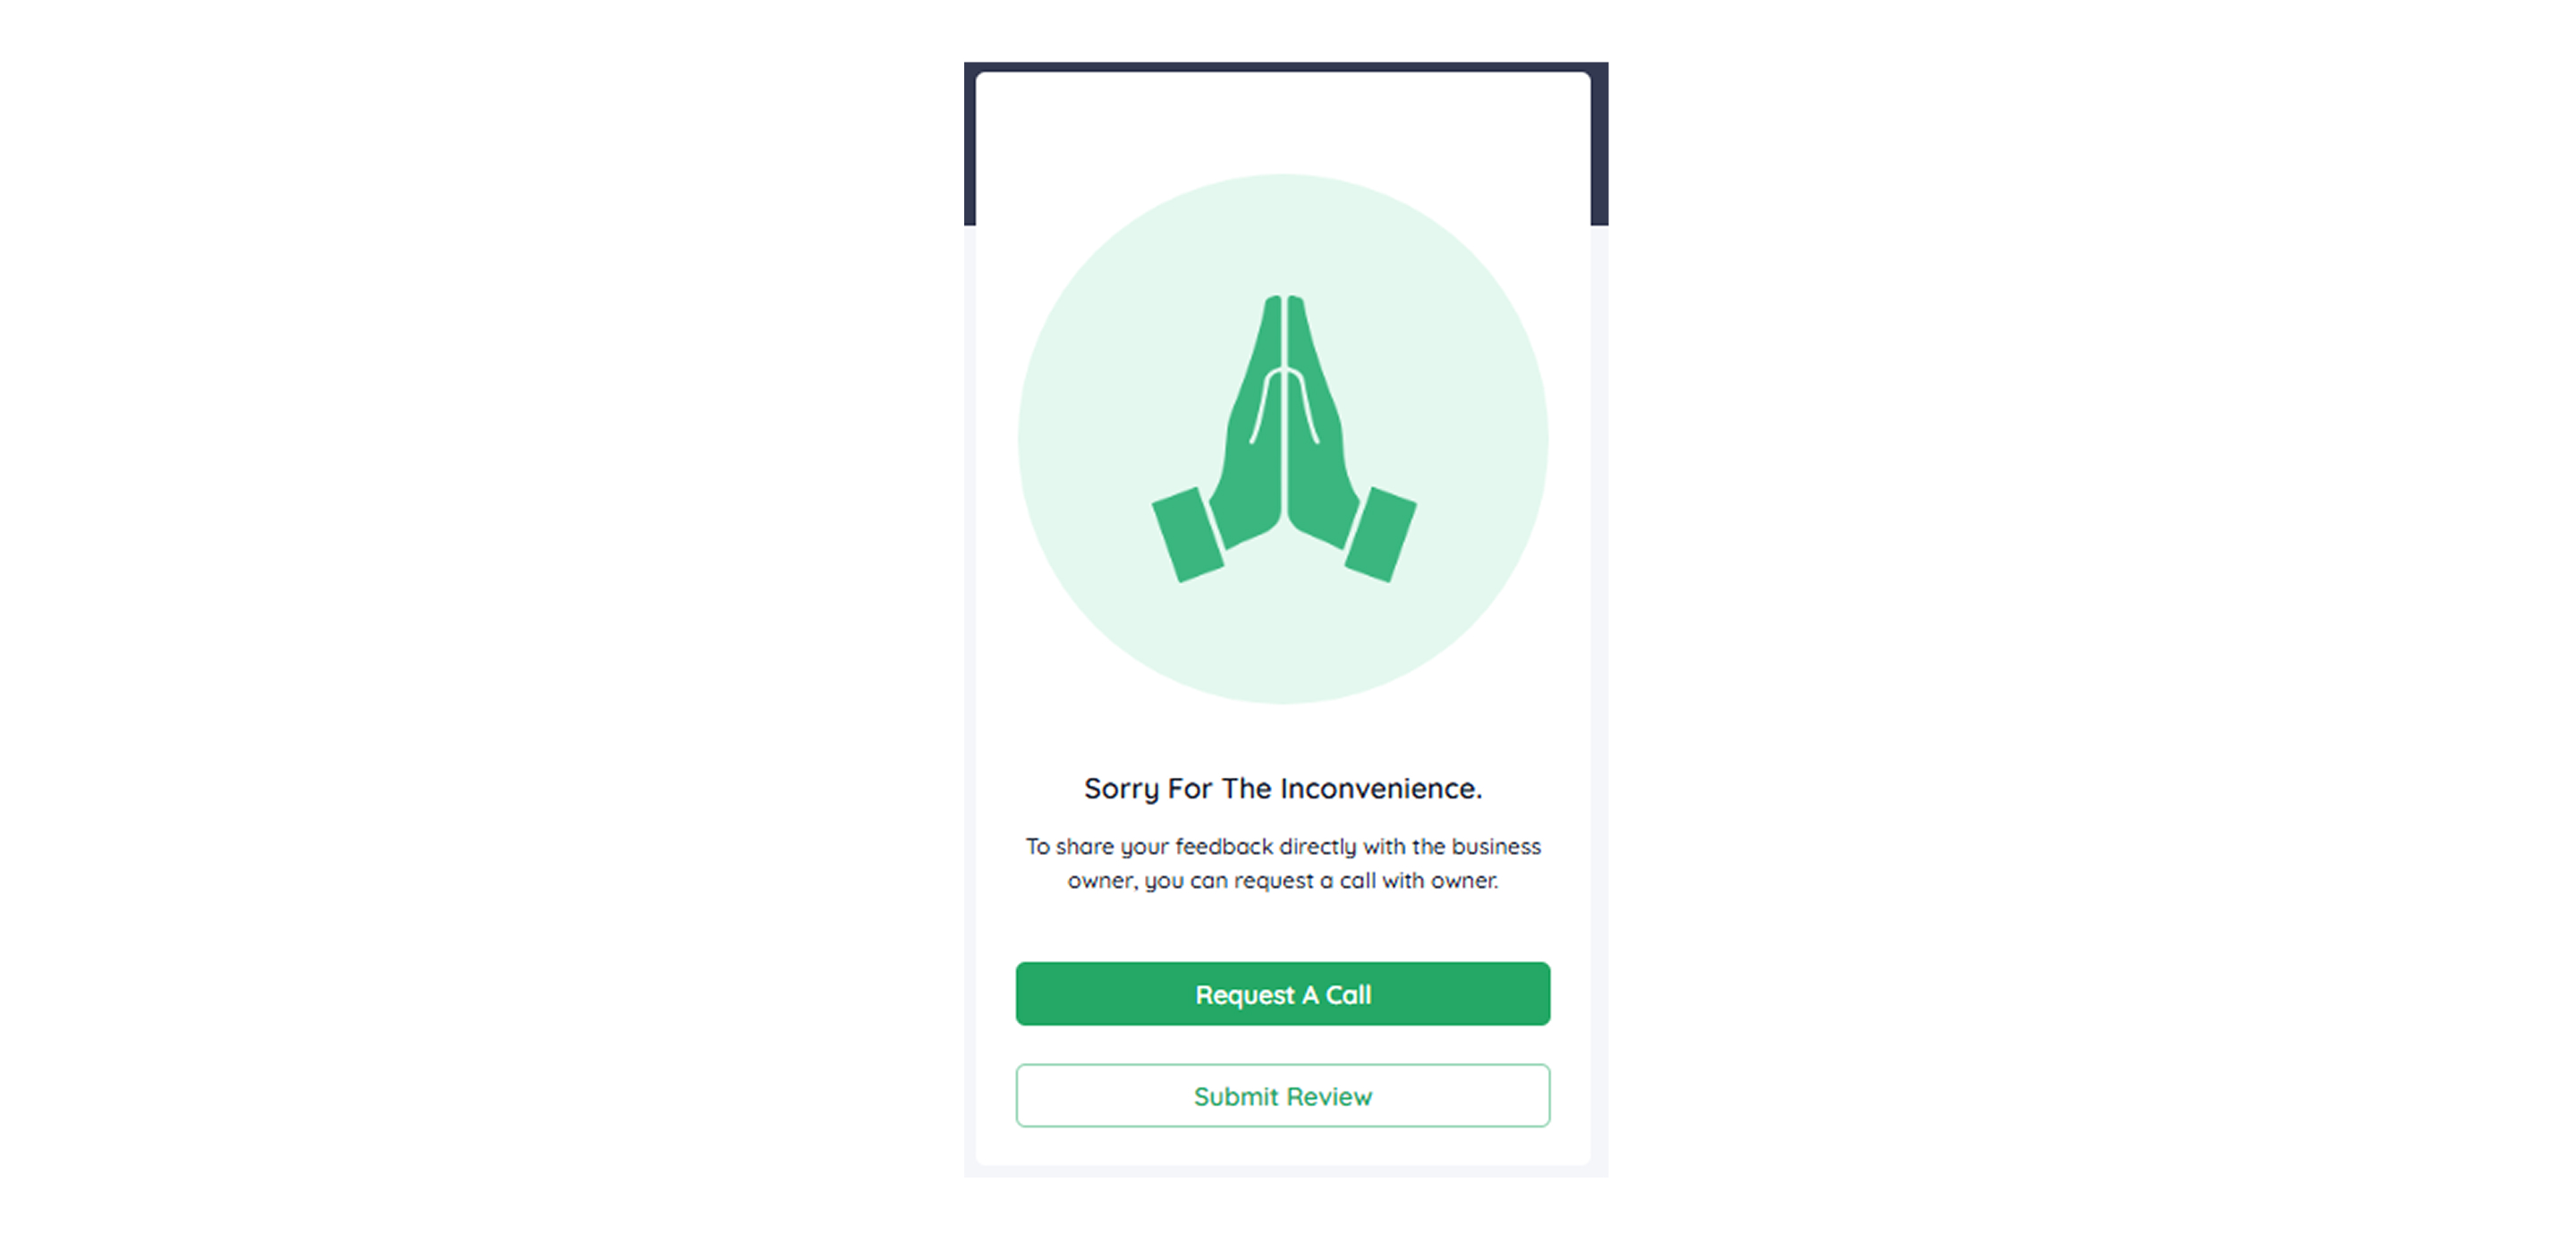Click the dark navy header band atop card

tap(1286, 66)
